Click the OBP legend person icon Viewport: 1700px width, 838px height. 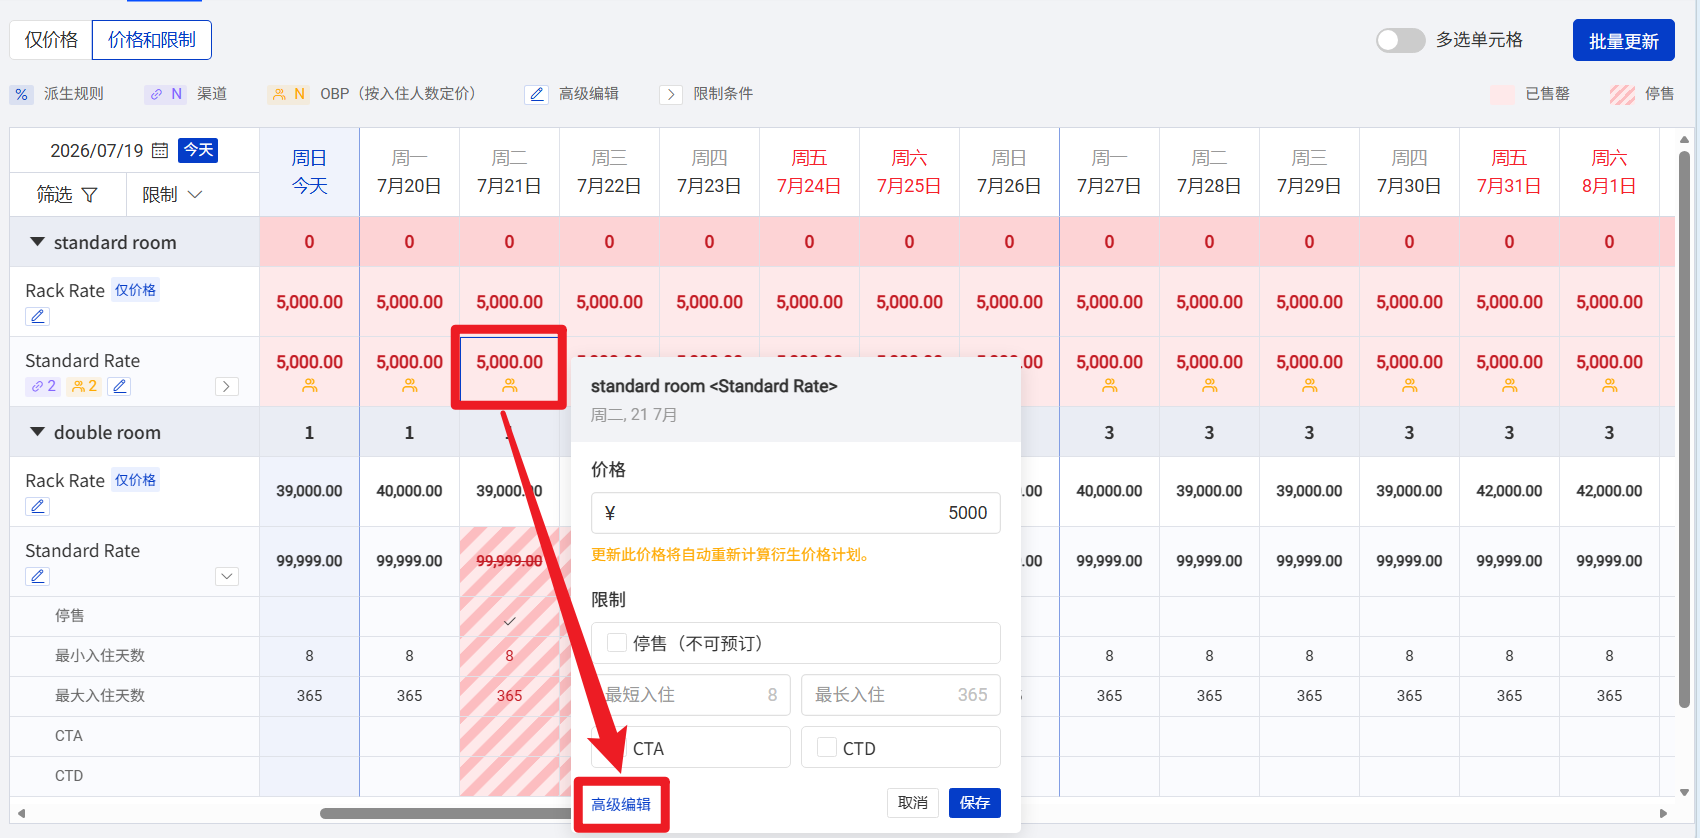point(278,94)
